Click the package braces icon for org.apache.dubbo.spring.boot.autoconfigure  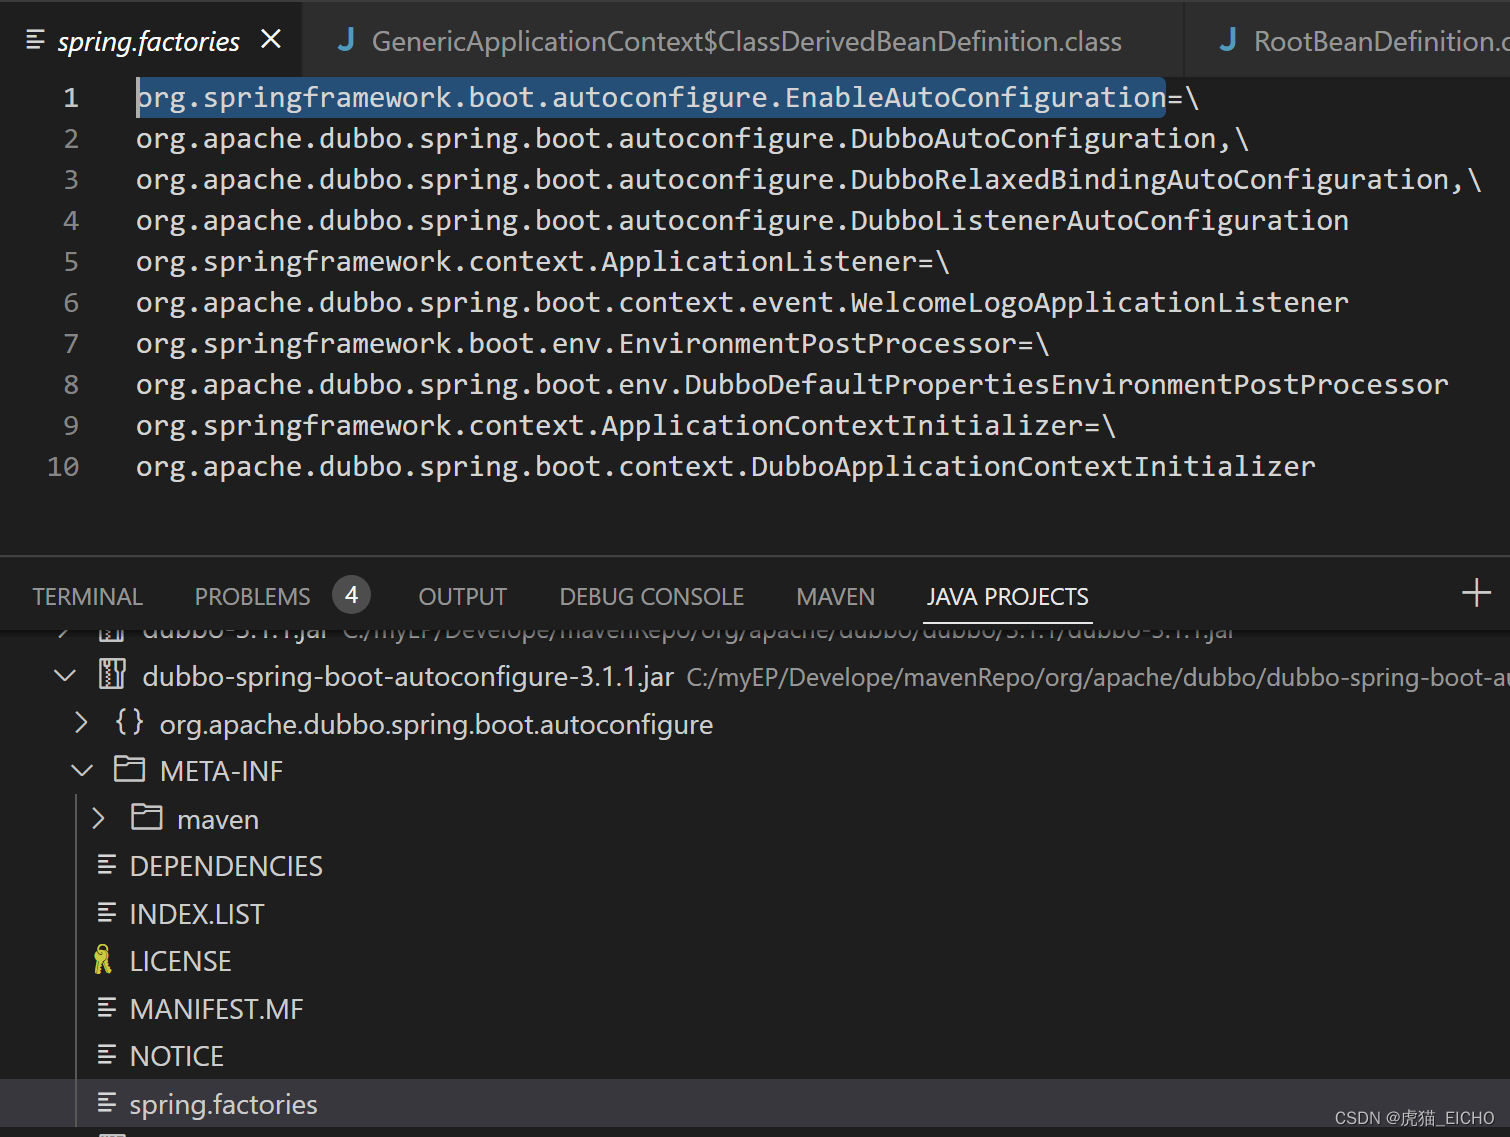point(129,722)
